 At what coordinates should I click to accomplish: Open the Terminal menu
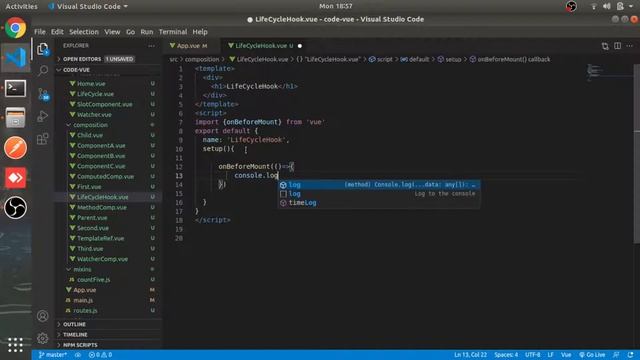click(x=173, y=32)
